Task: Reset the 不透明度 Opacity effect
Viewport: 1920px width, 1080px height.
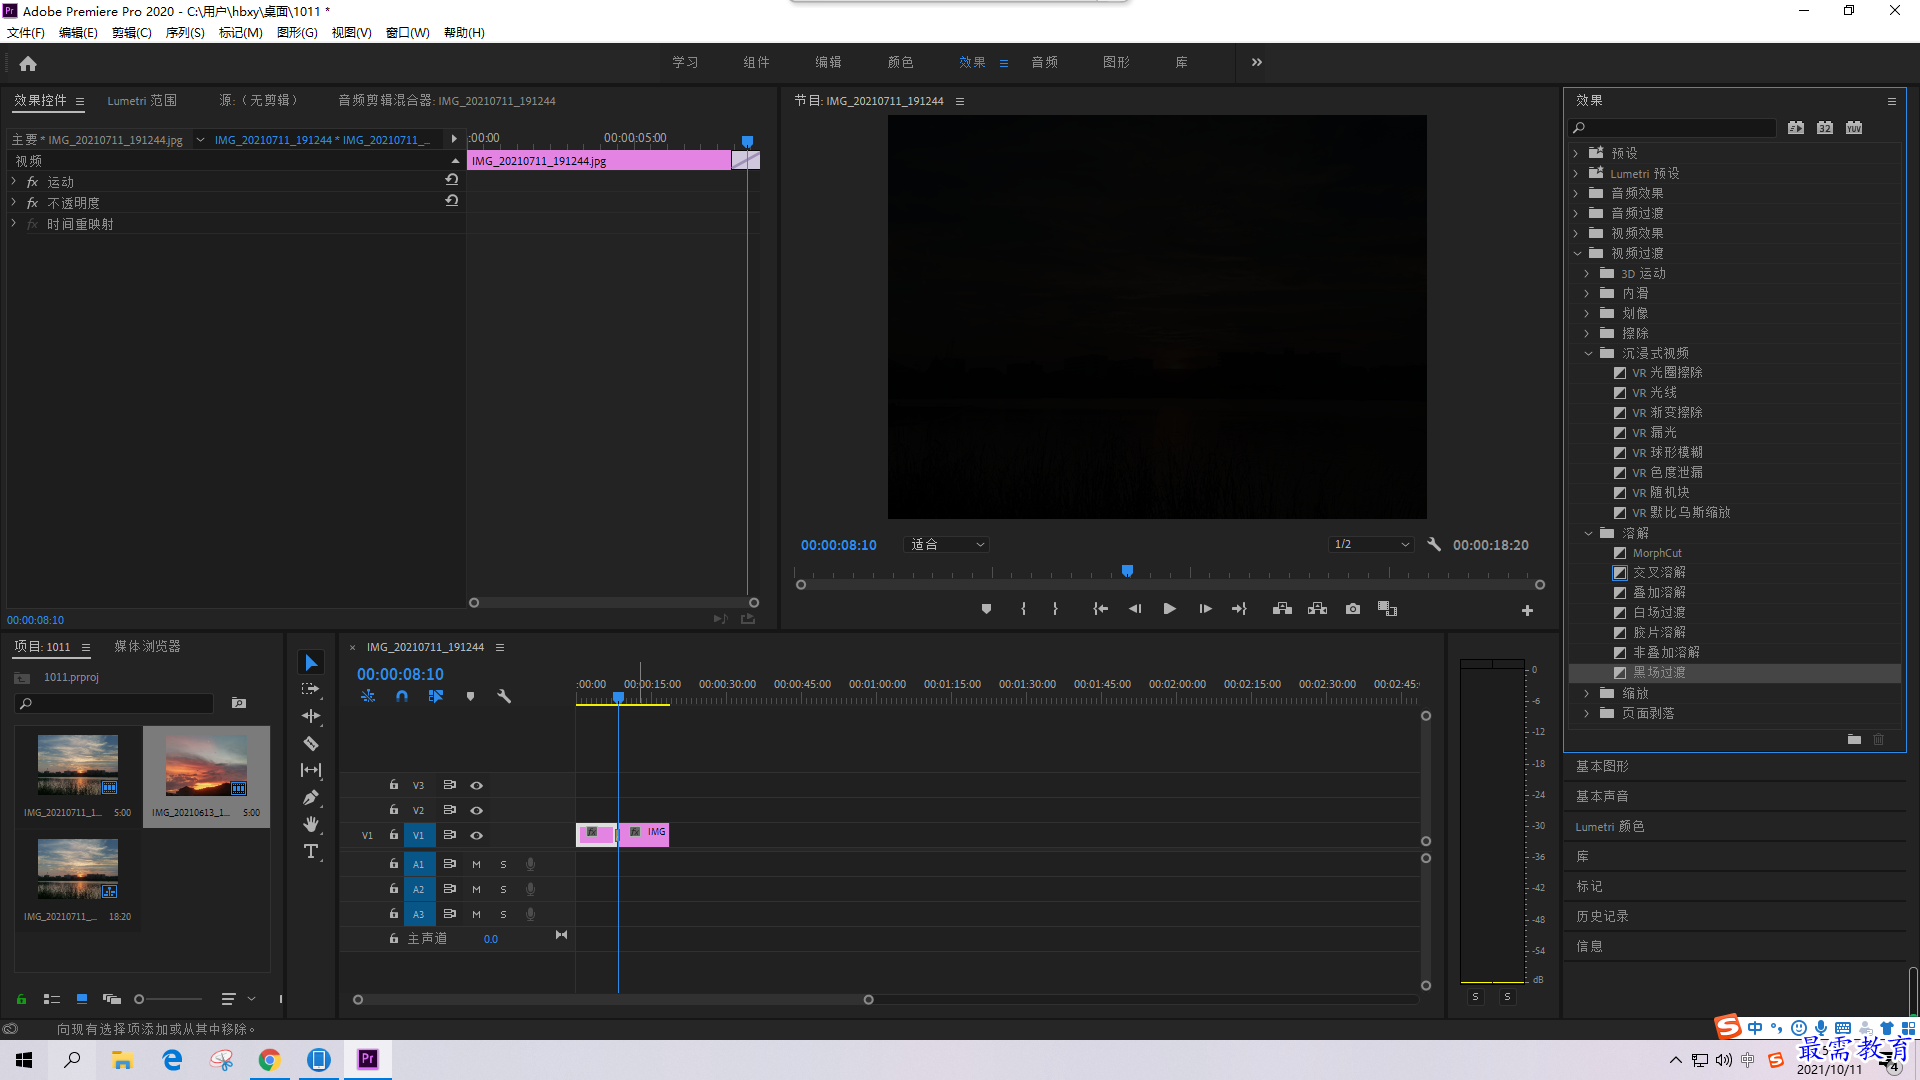Action: point(452,201)
